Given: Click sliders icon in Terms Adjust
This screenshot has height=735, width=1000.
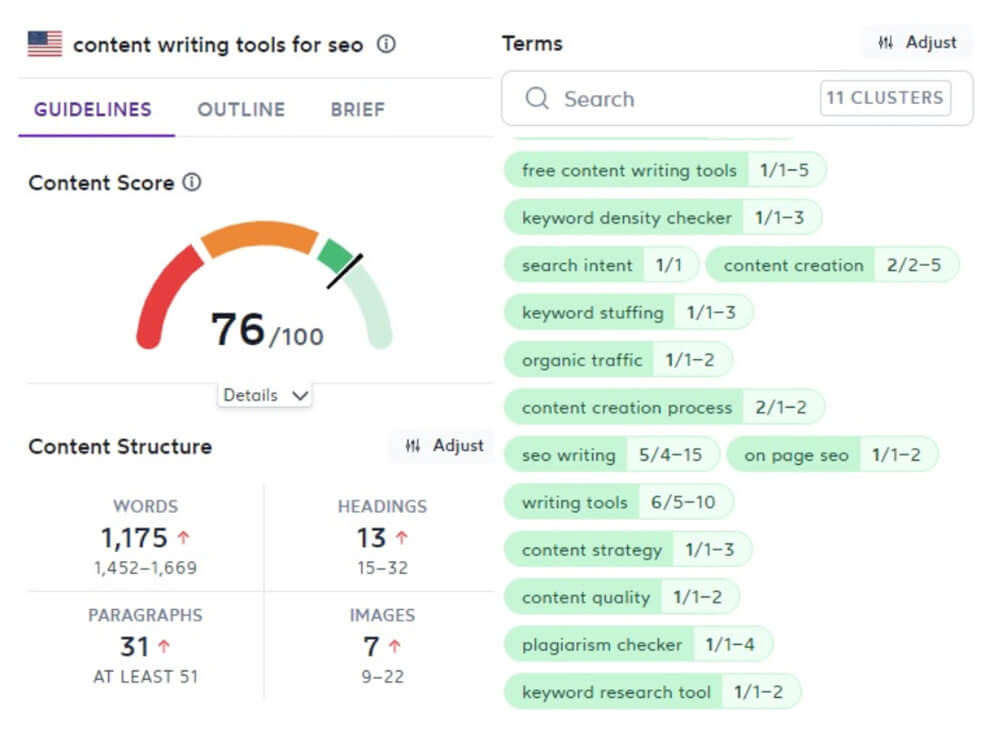Looking at the screenshot, I should 885,43.
